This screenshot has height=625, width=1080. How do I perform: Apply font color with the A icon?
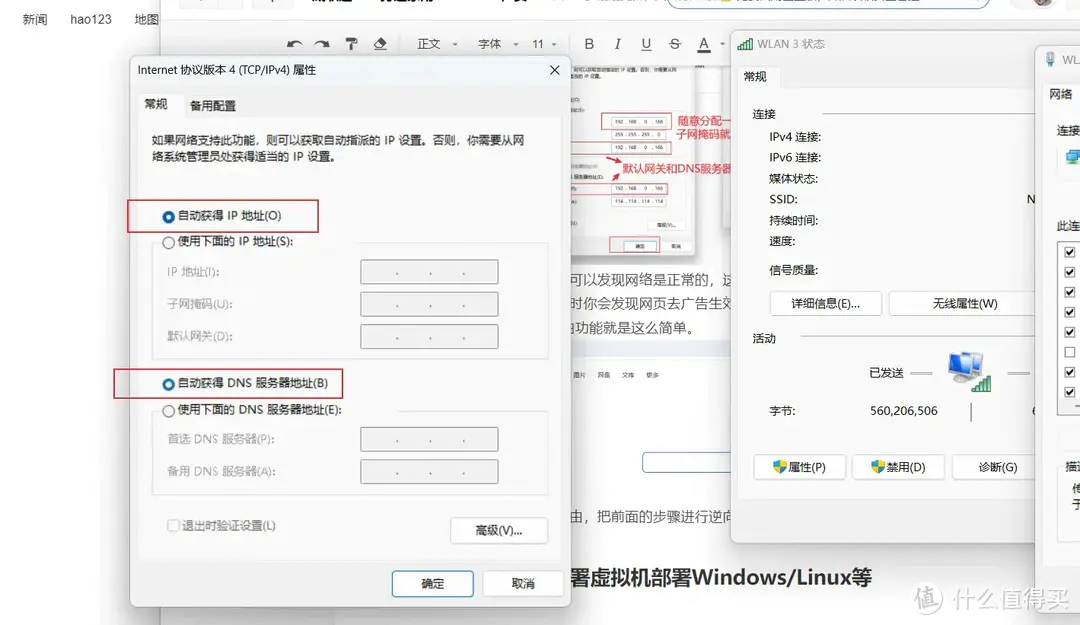point(703,44)
